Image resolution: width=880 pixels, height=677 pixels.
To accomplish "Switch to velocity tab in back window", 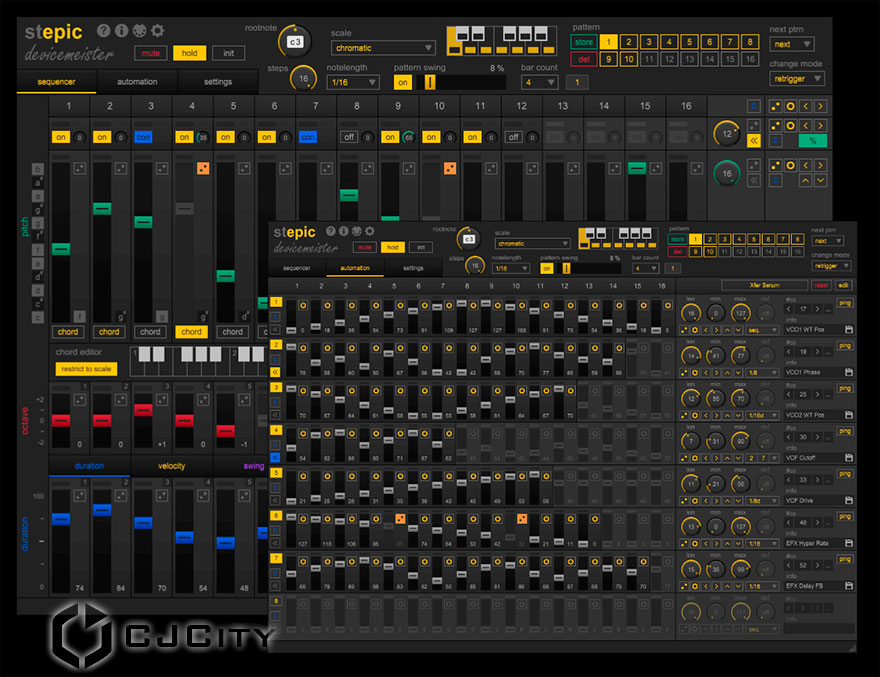I will [x=171, y=466].
